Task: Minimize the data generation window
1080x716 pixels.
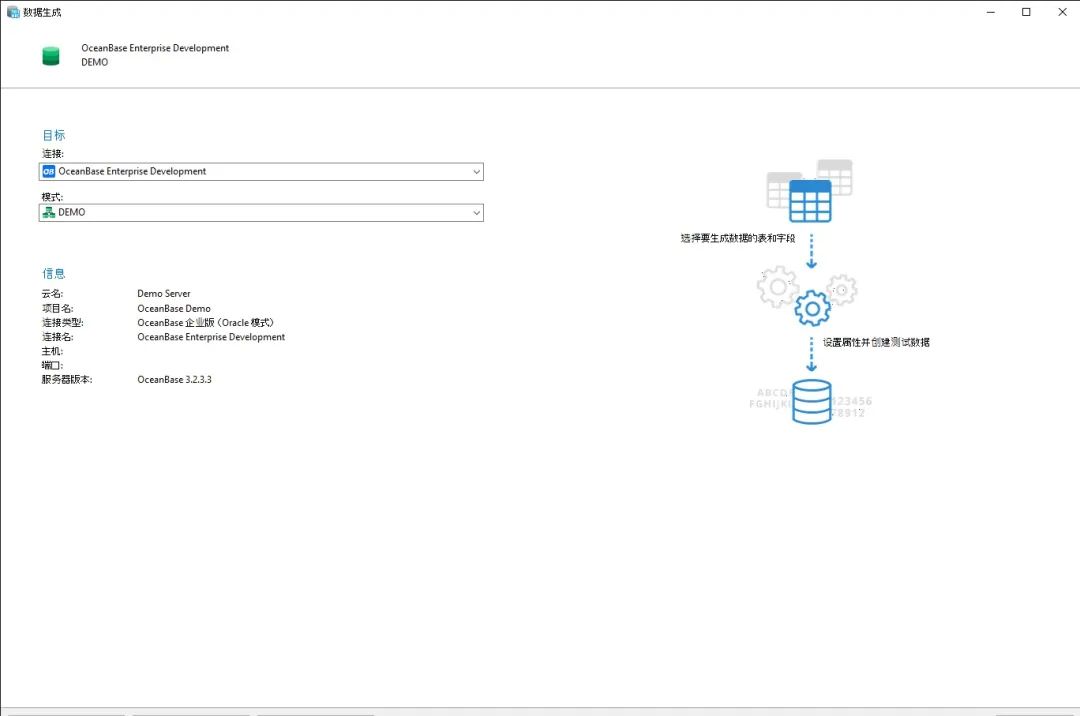Action: tap(991, 12)
